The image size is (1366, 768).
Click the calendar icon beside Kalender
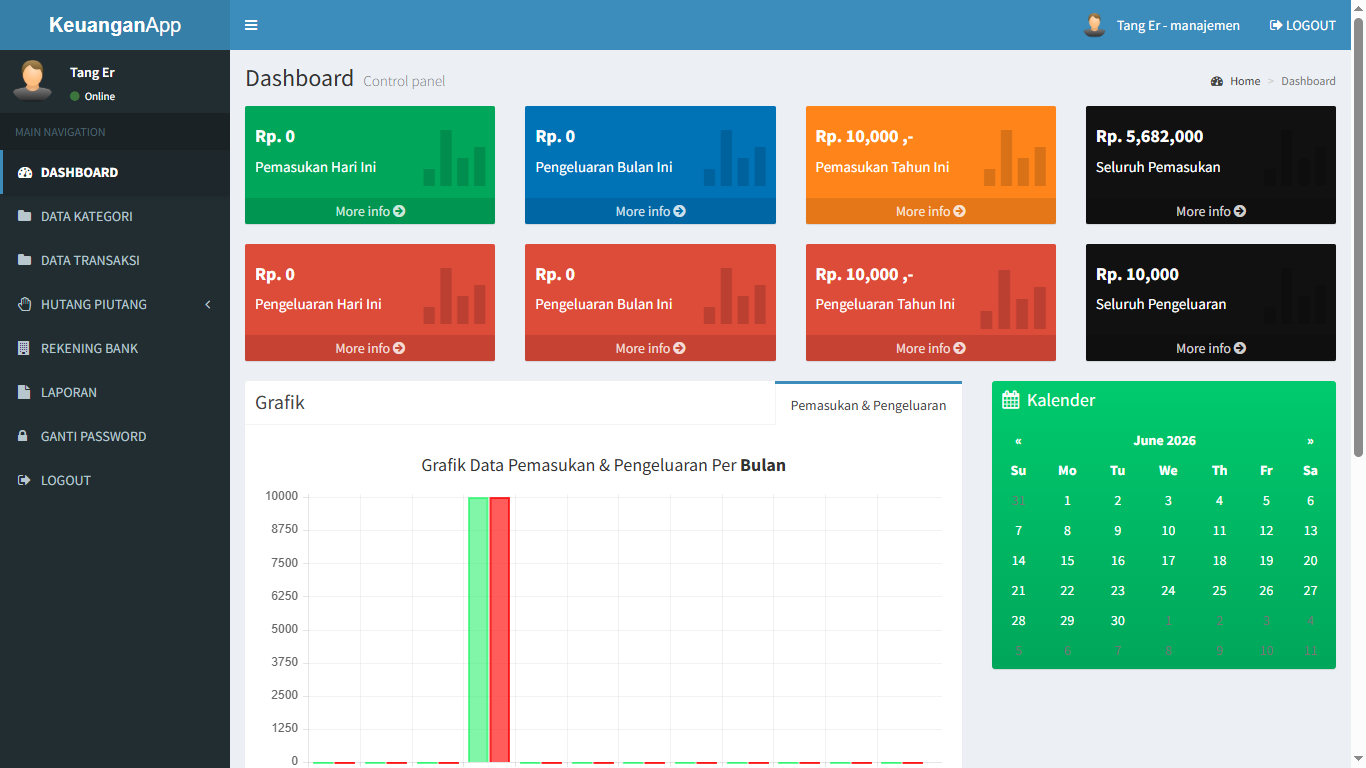pos(1011,400)
